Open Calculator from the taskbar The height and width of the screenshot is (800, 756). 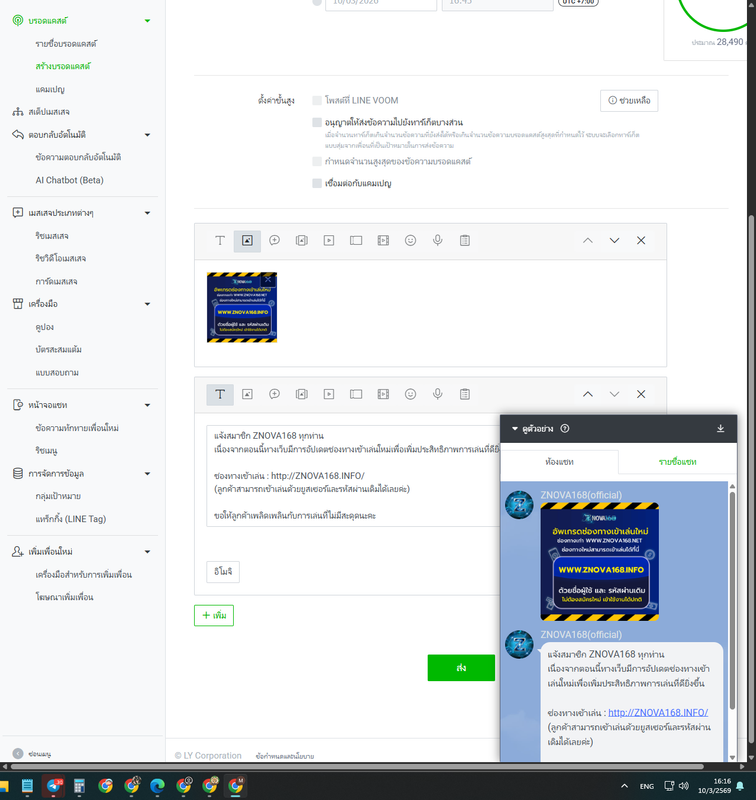79,786
